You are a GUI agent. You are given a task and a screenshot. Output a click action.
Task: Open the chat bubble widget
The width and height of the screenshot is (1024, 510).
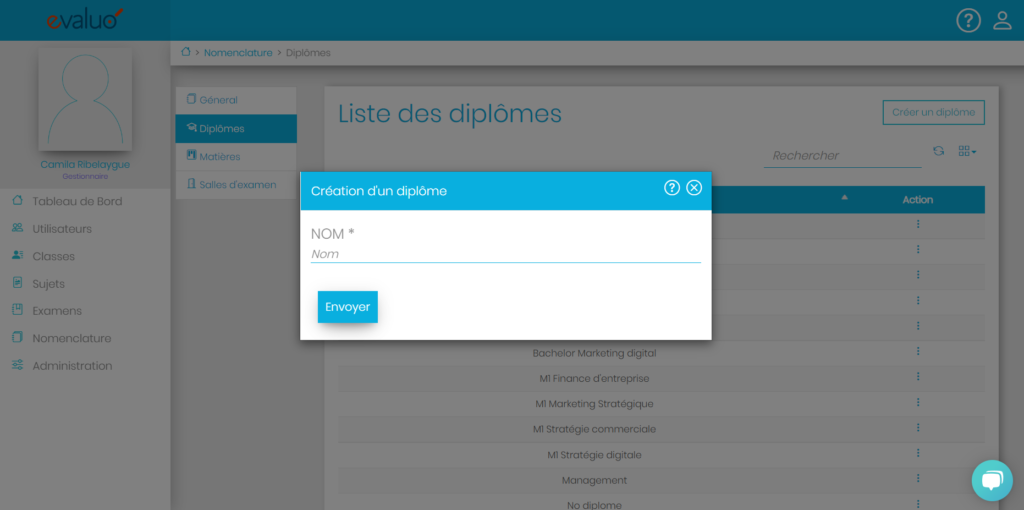[x=991, y=481]
